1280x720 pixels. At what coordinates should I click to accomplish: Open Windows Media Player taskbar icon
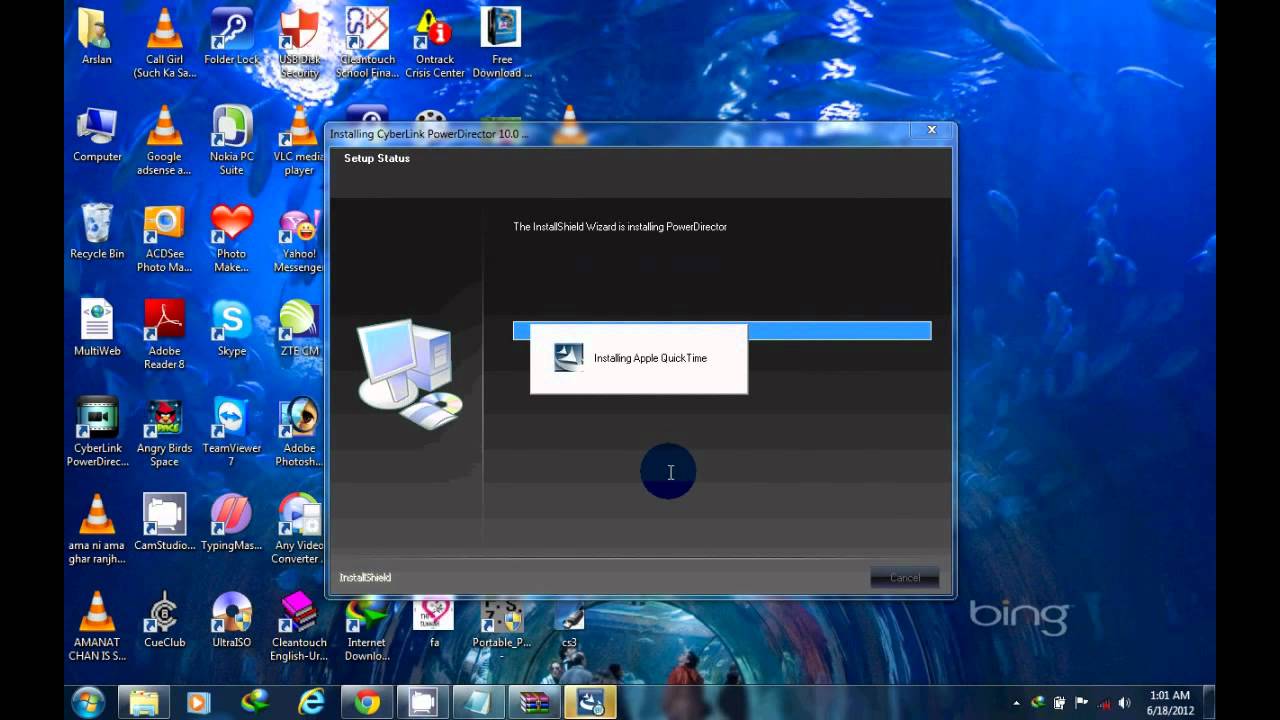199,703
